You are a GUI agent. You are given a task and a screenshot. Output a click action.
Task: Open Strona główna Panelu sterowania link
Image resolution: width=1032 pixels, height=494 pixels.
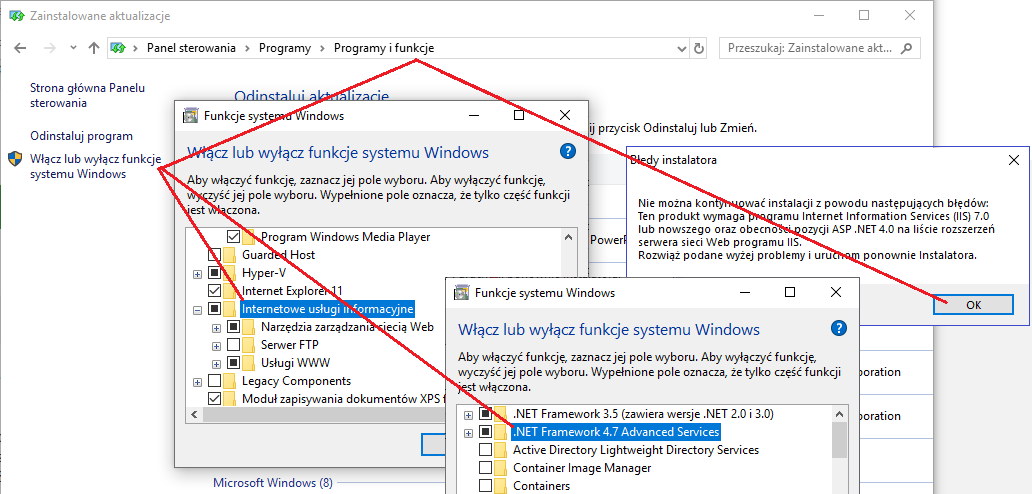pos(88,95)
